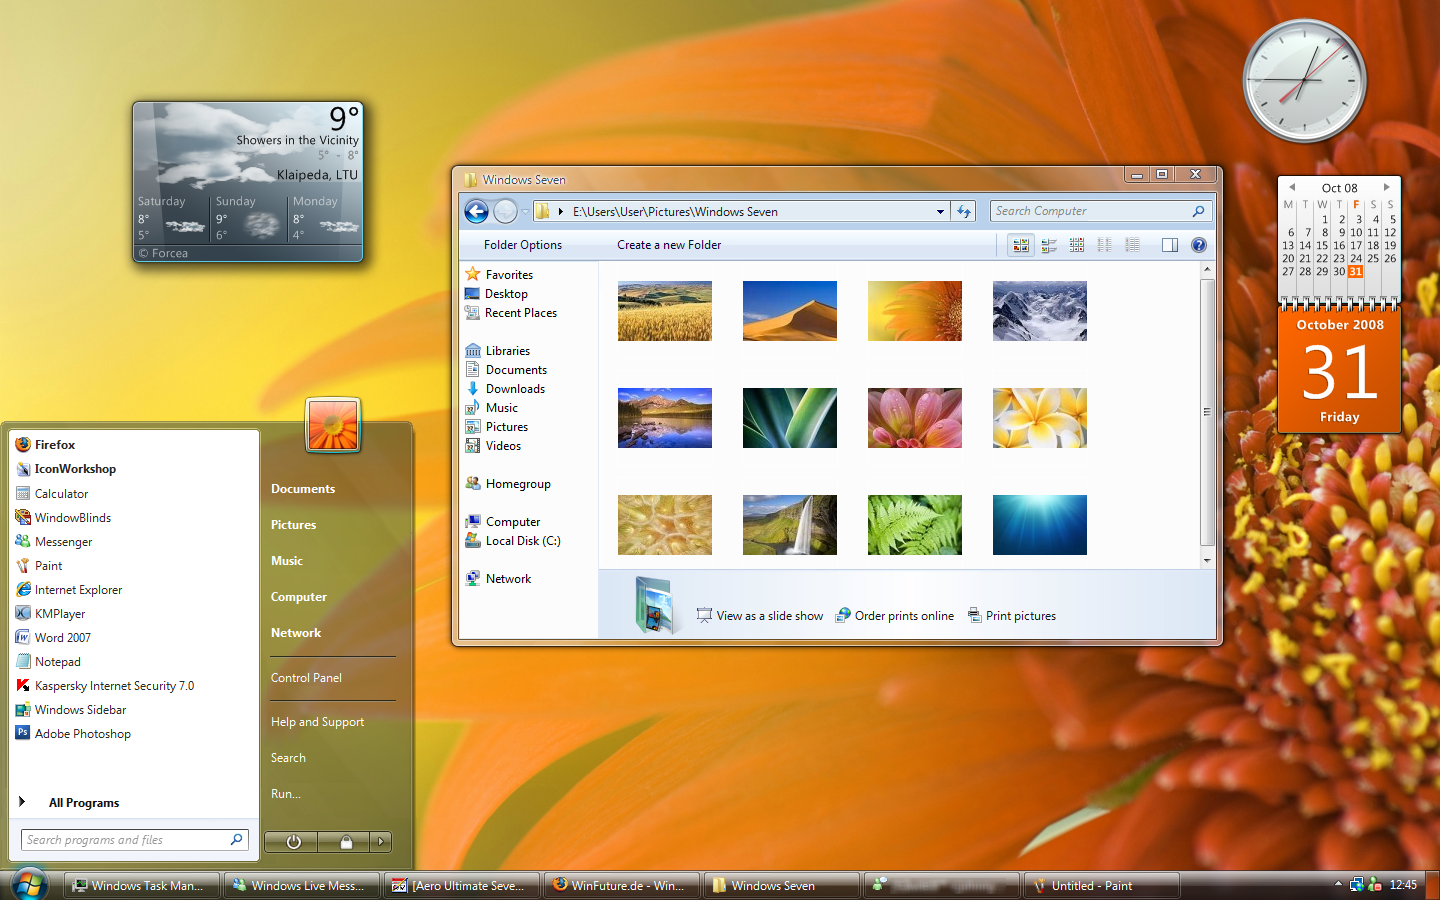Image resolution: width=1440 pixels, height=900 pixels.
Task: Open shutdown options arrow in Start menu
Action: (x=381, y=842)
